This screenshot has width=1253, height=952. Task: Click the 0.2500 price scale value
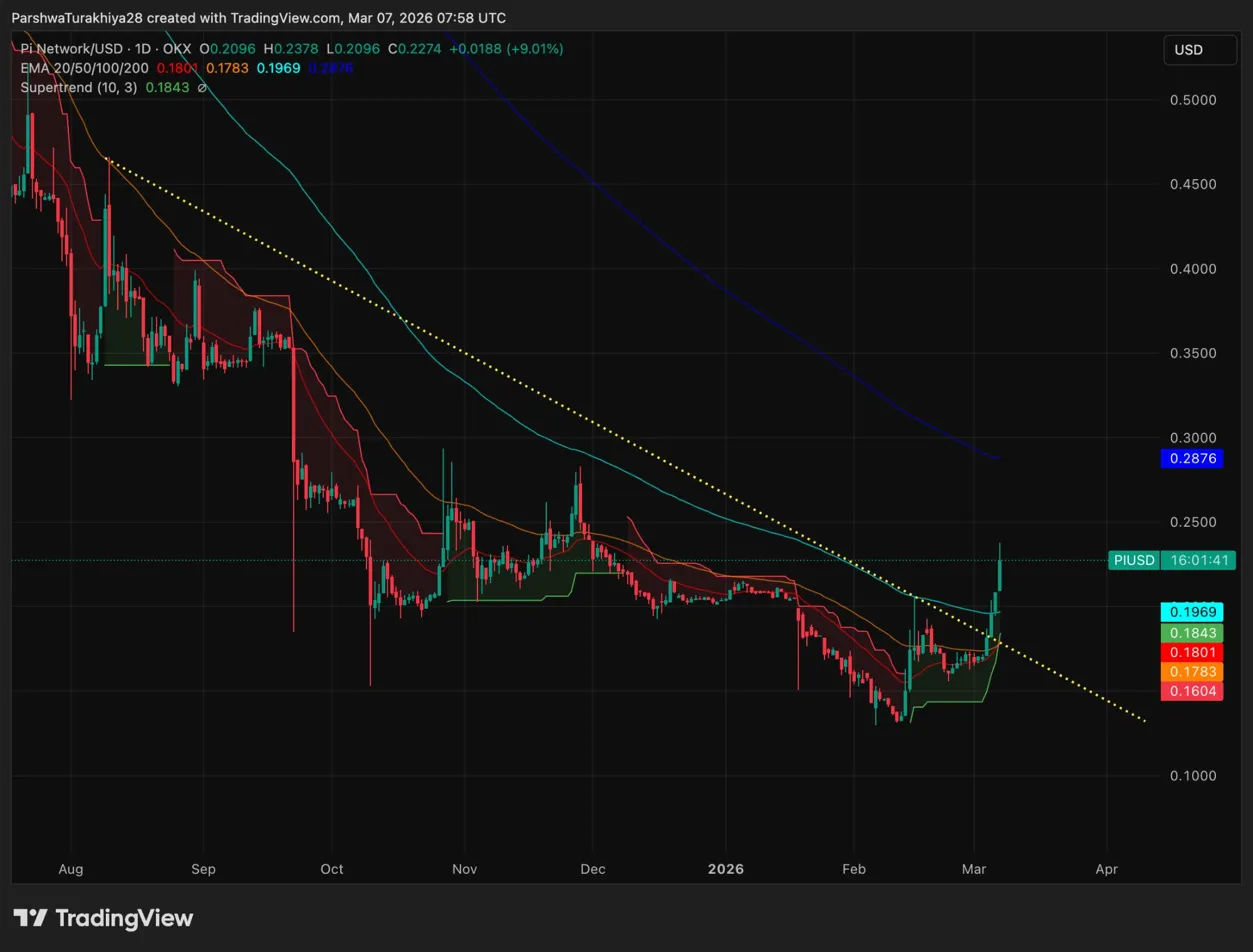[1194, 522]
